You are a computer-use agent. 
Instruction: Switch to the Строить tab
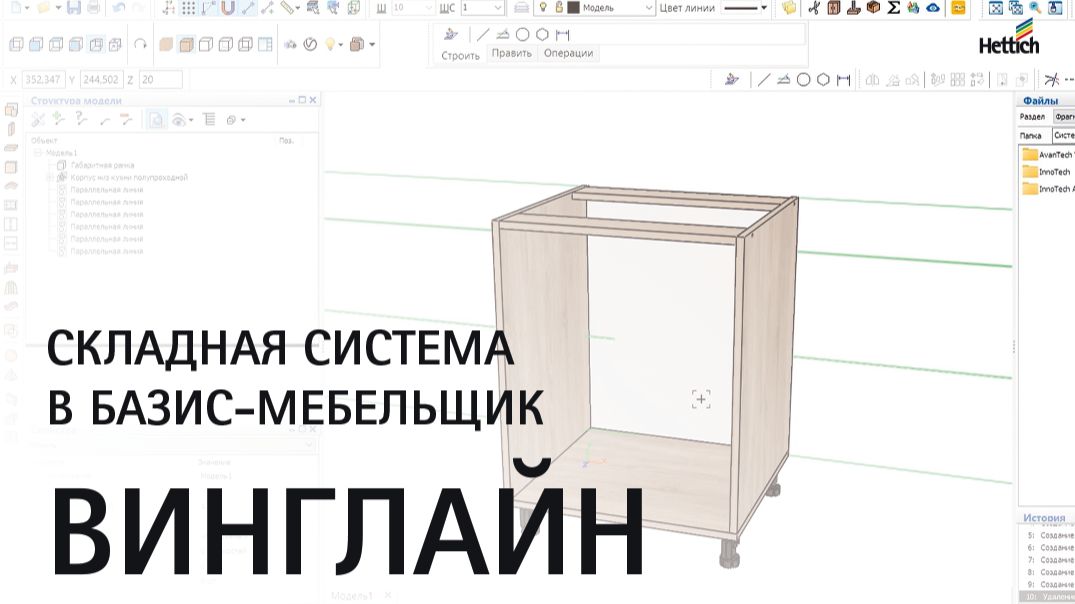coord(460,56)
